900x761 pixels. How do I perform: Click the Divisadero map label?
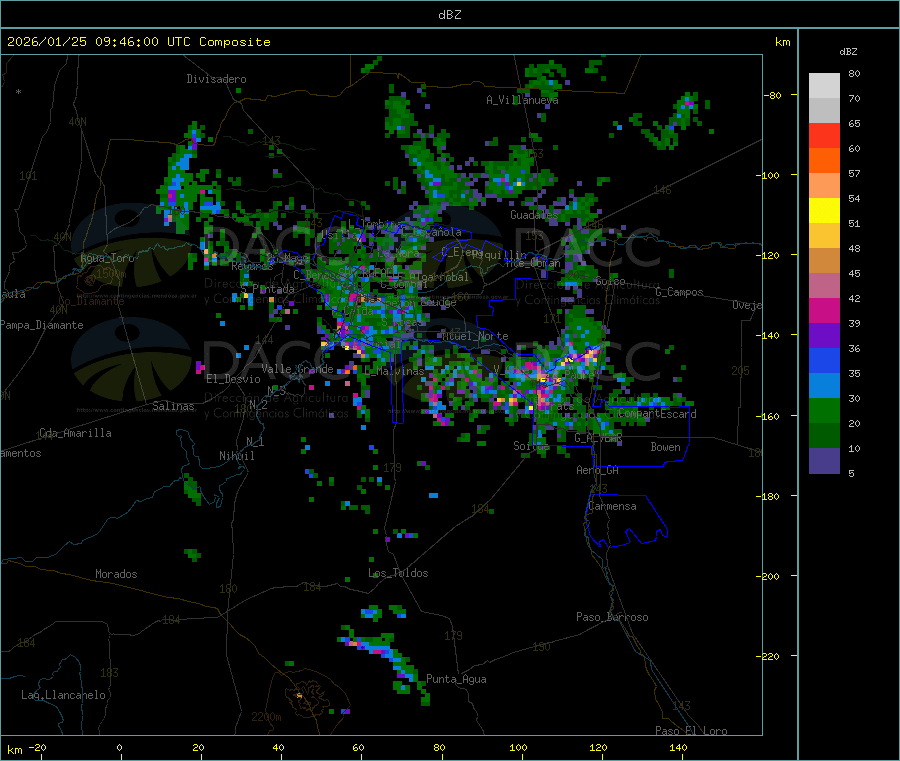[216, 79]
